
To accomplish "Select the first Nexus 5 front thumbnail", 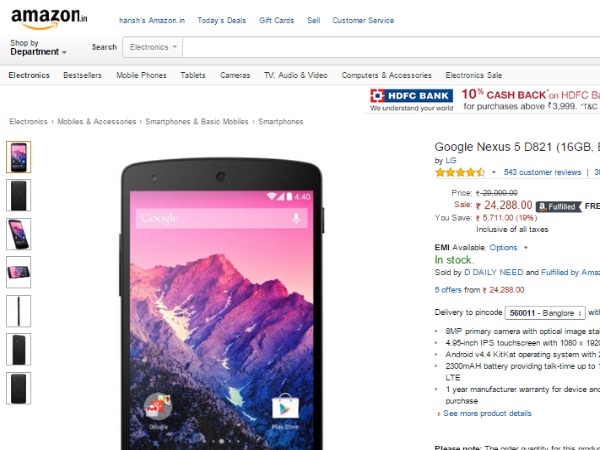I will click(18, 157).
